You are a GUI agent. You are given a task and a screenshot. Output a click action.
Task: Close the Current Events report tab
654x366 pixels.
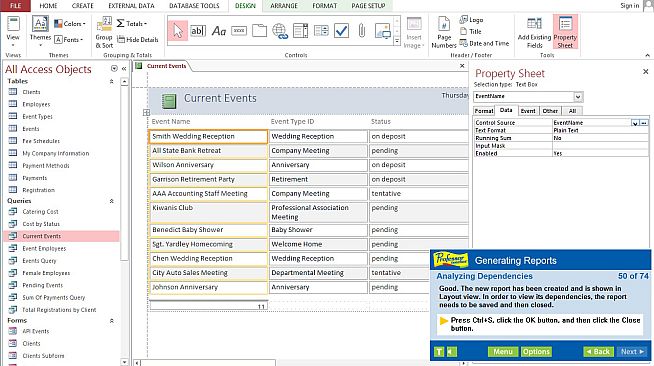462,66
